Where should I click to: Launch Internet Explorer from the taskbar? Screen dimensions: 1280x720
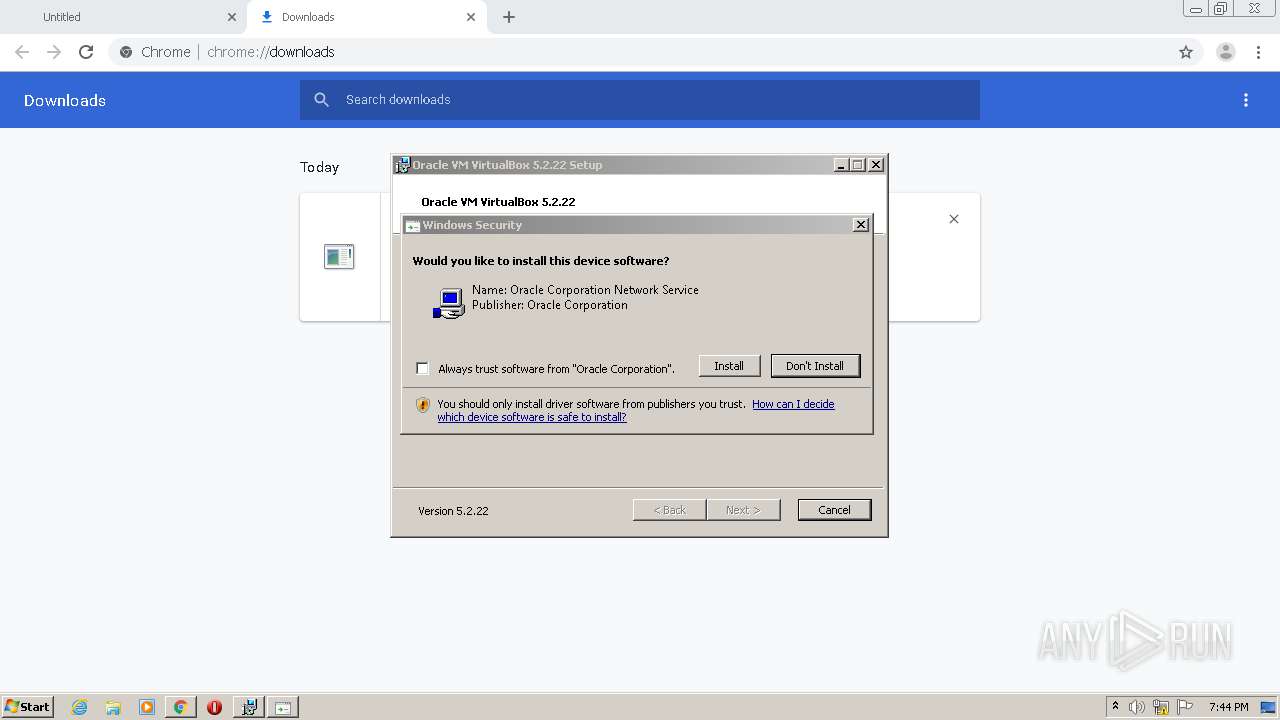79,707
